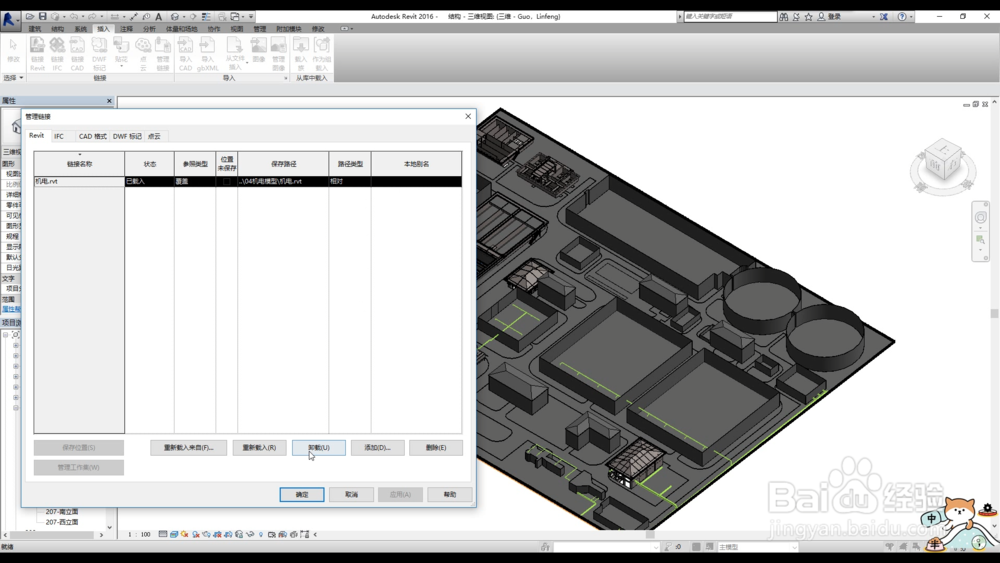Click the keyword search input field
Viewport: 1000px width, 563px height.
click(730, 17)
